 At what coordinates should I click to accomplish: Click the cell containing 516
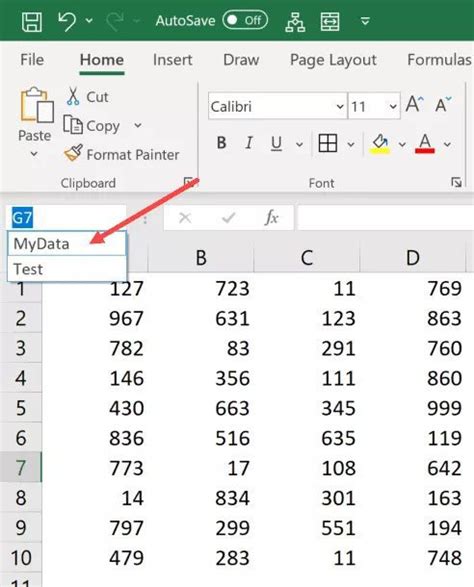(201, 438)
